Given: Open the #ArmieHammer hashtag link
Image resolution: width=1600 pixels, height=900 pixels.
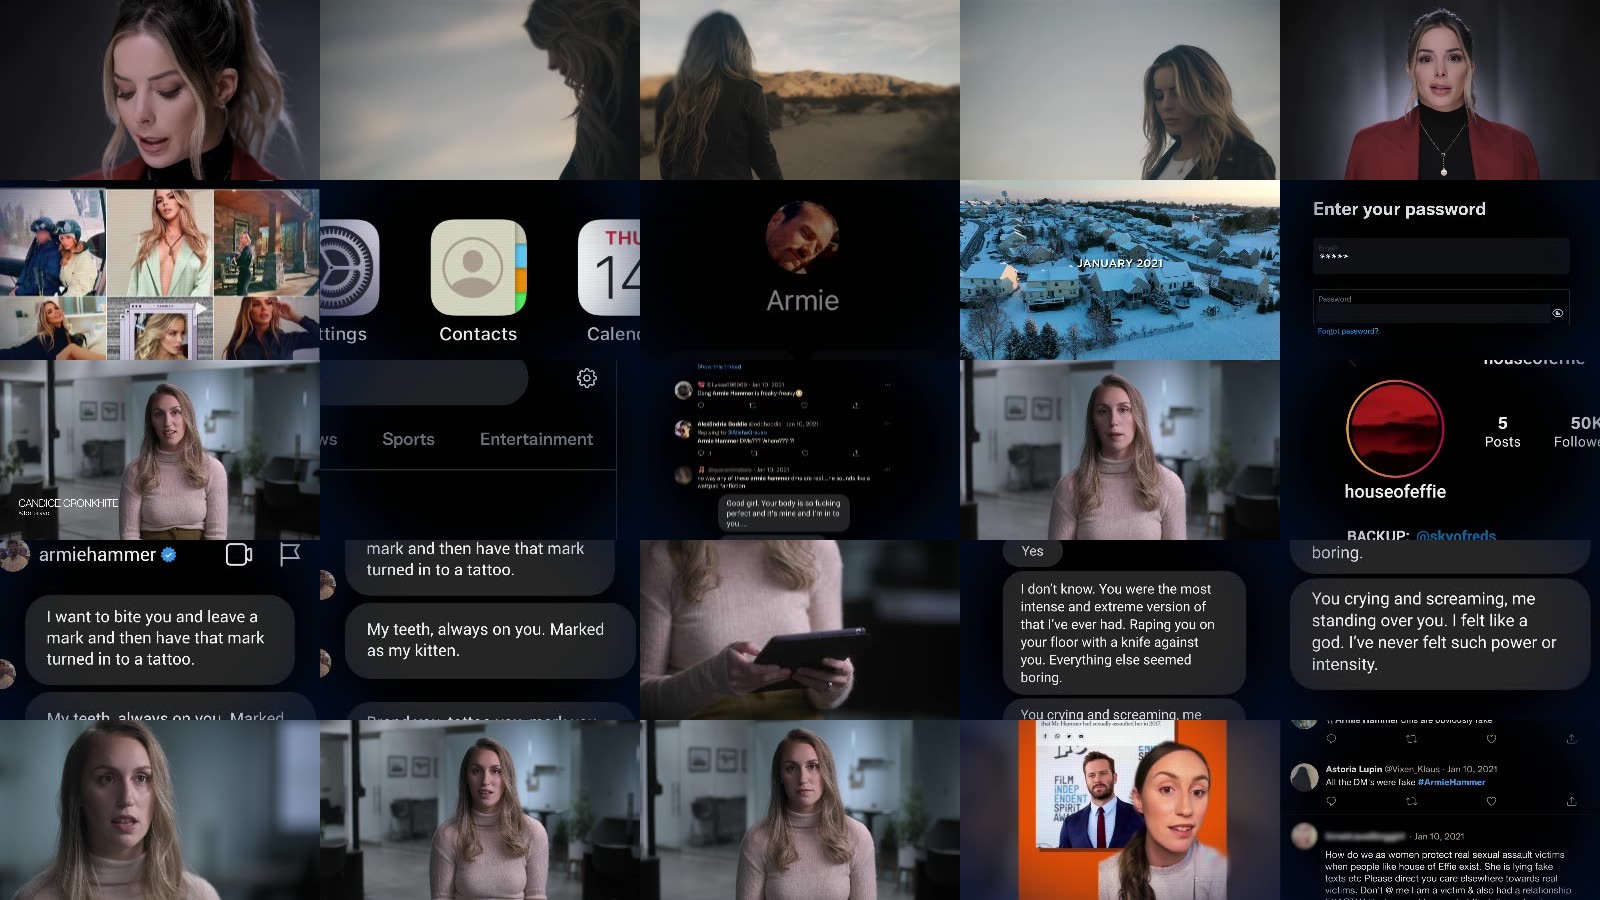Looking at the screenshot, I should pyautogui.click(x=1451, y=782).
